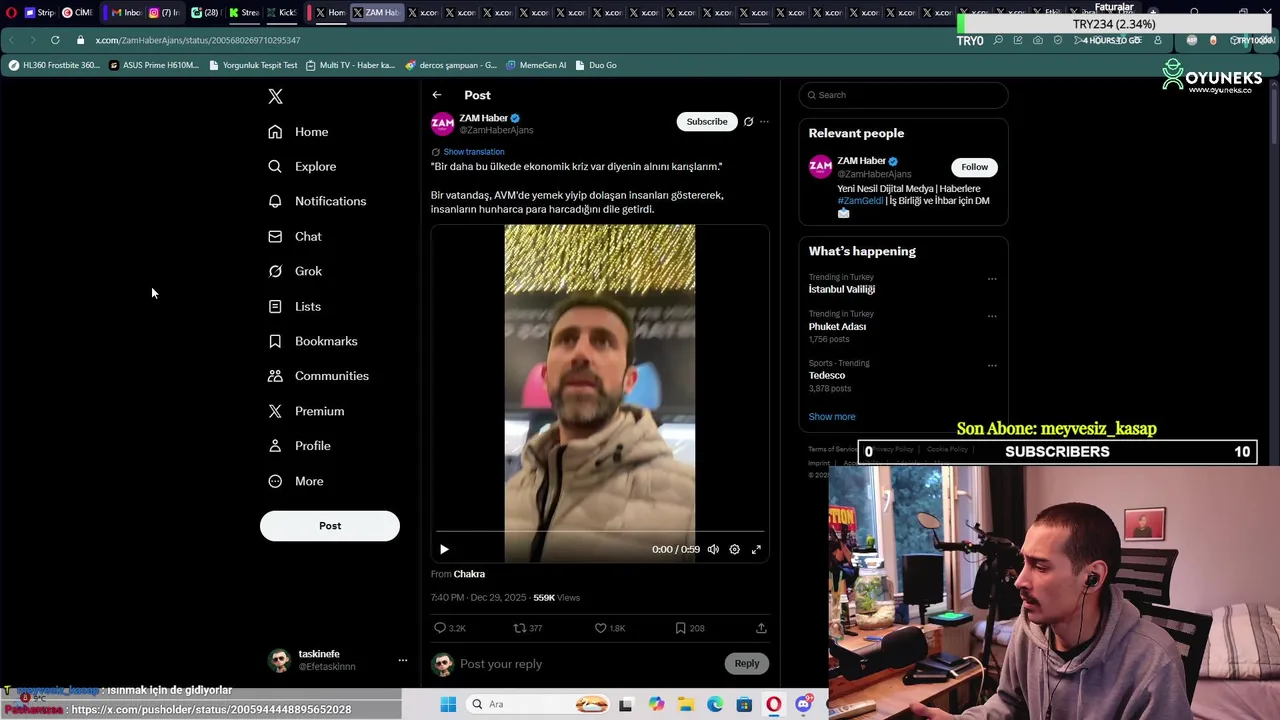Open Chat in the sidebar
The image size is (1280, 720).
(x=295, y=236)
